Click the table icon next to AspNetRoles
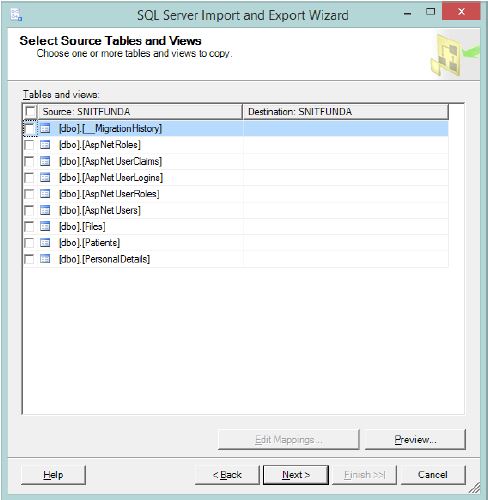The image size is (488, 500). [45, 145]
